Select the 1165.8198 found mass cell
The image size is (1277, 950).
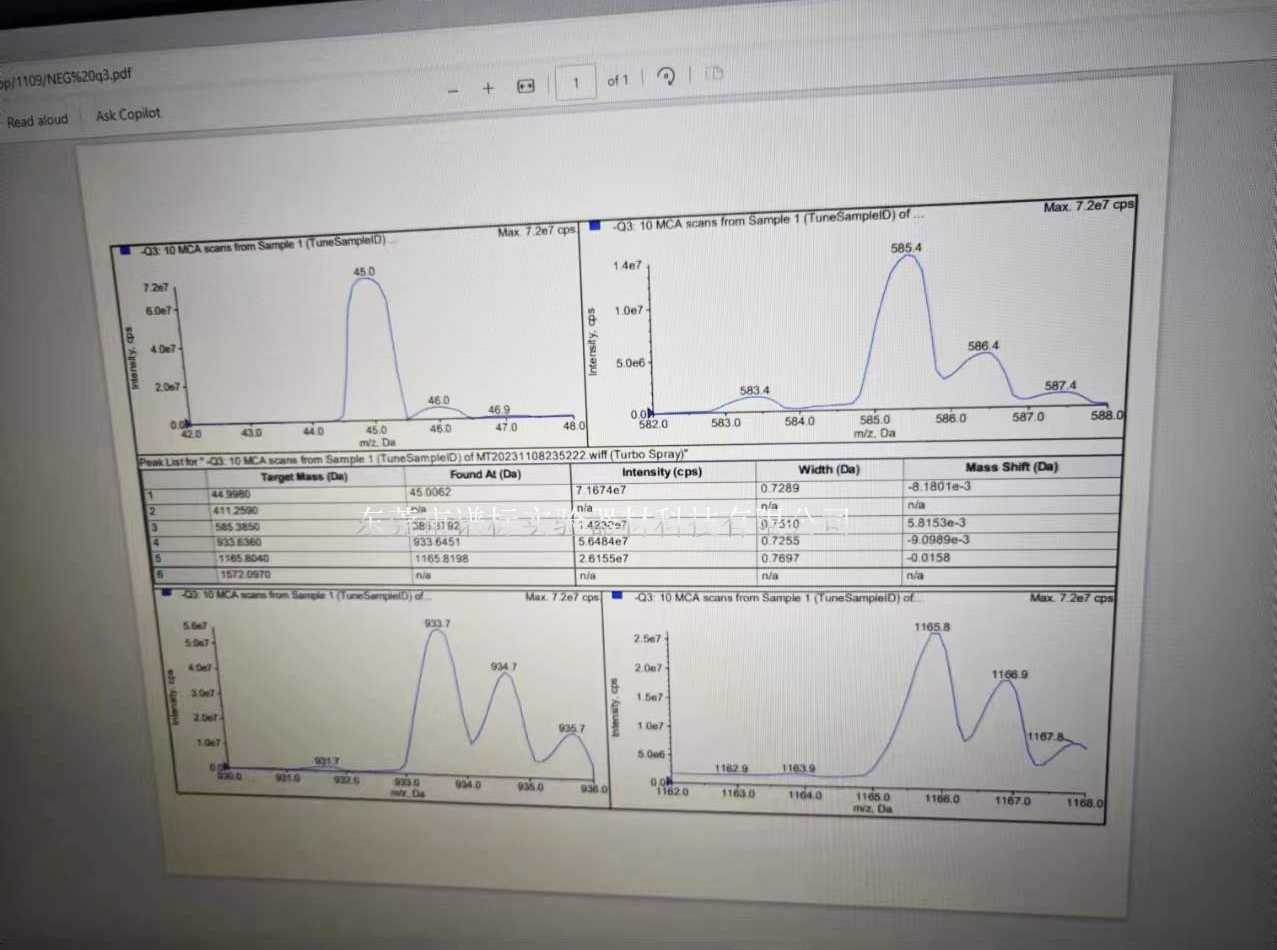(x=440, y=559)
